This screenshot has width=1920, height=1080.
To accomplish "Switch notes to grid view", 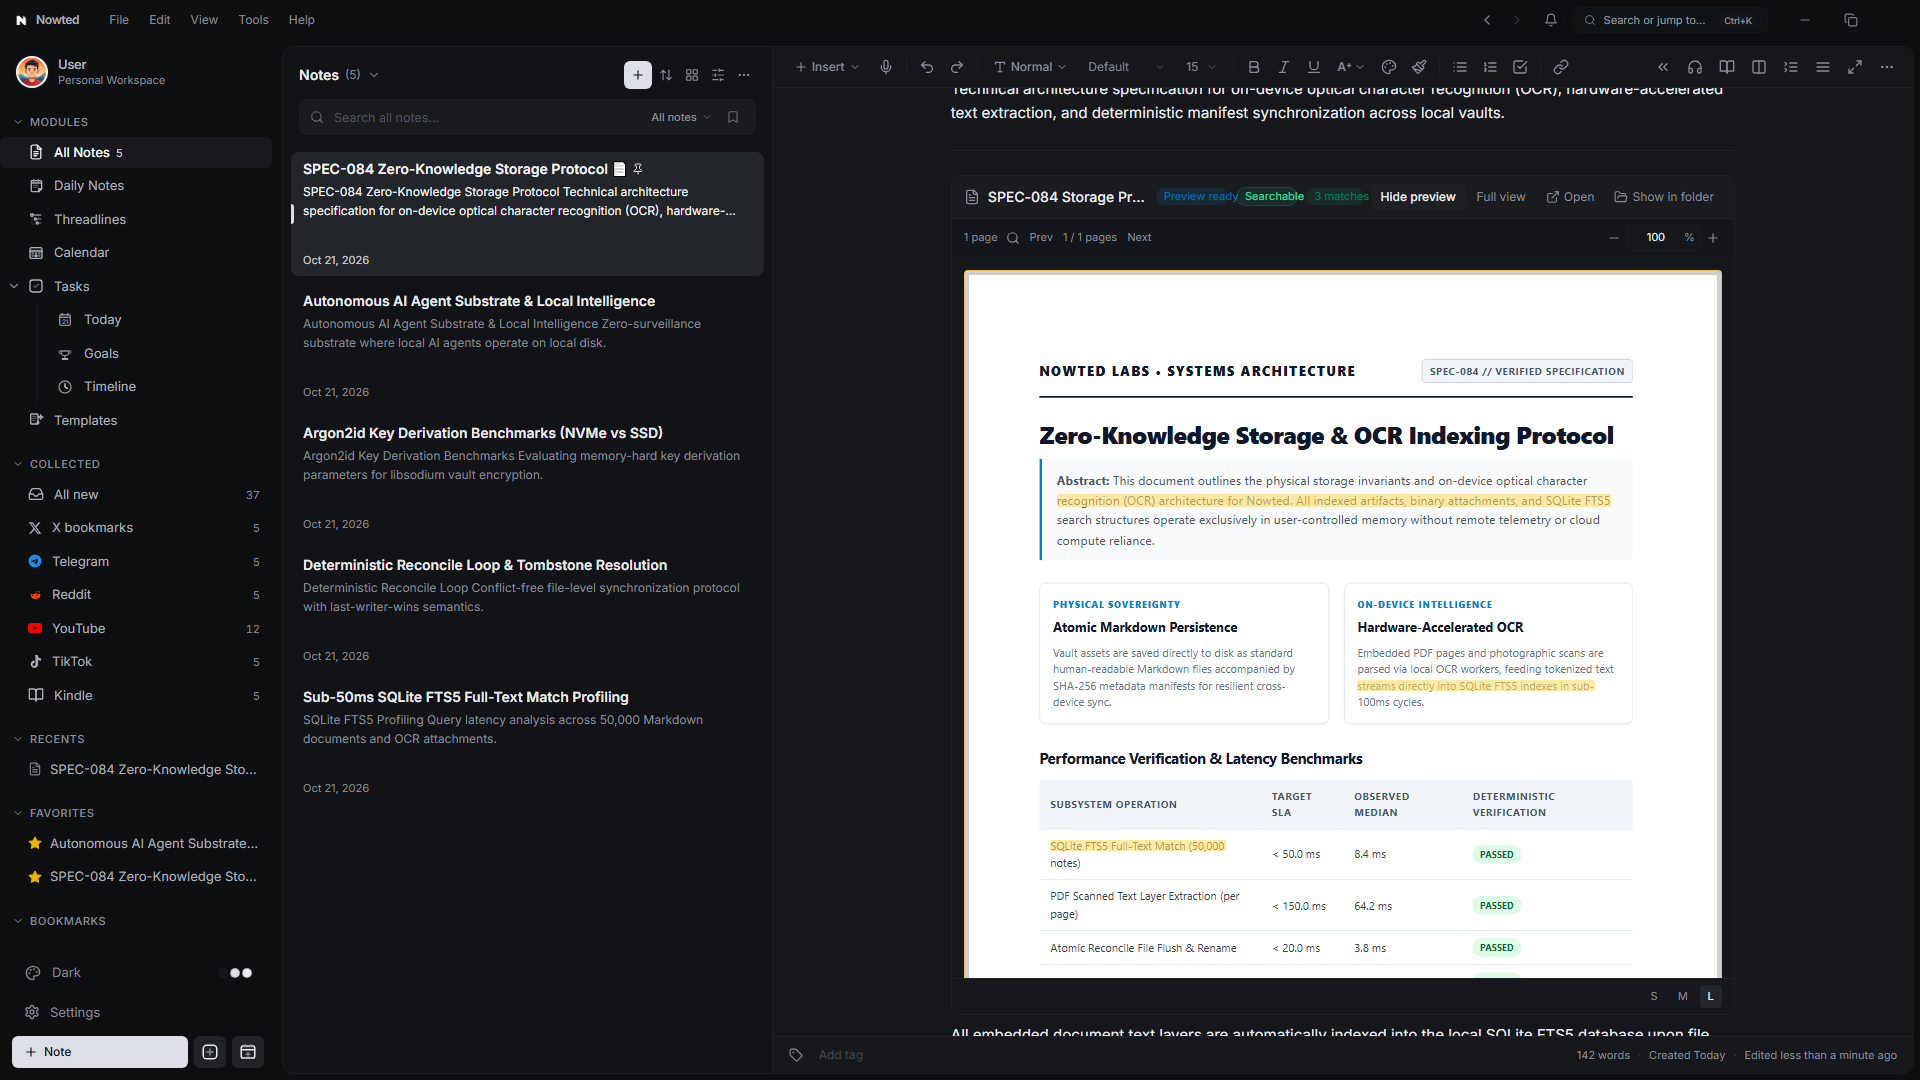I will pyautogui.click(x=692, y=75).
